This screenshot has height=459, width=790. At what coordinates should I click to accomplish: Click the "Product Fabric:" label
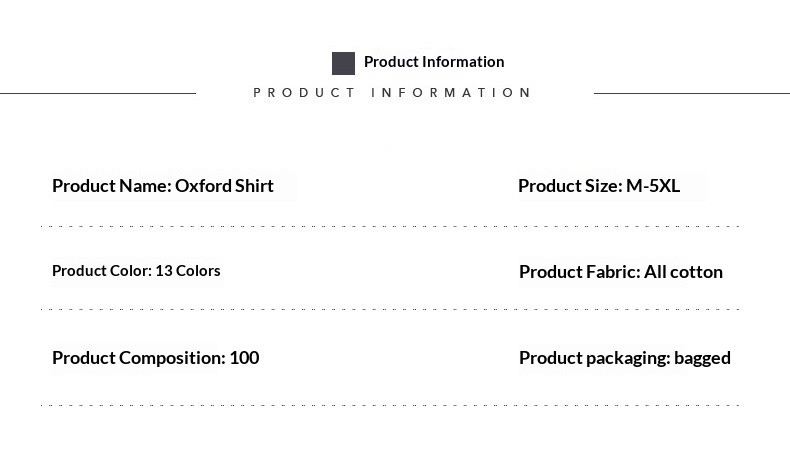click(579, 272)
